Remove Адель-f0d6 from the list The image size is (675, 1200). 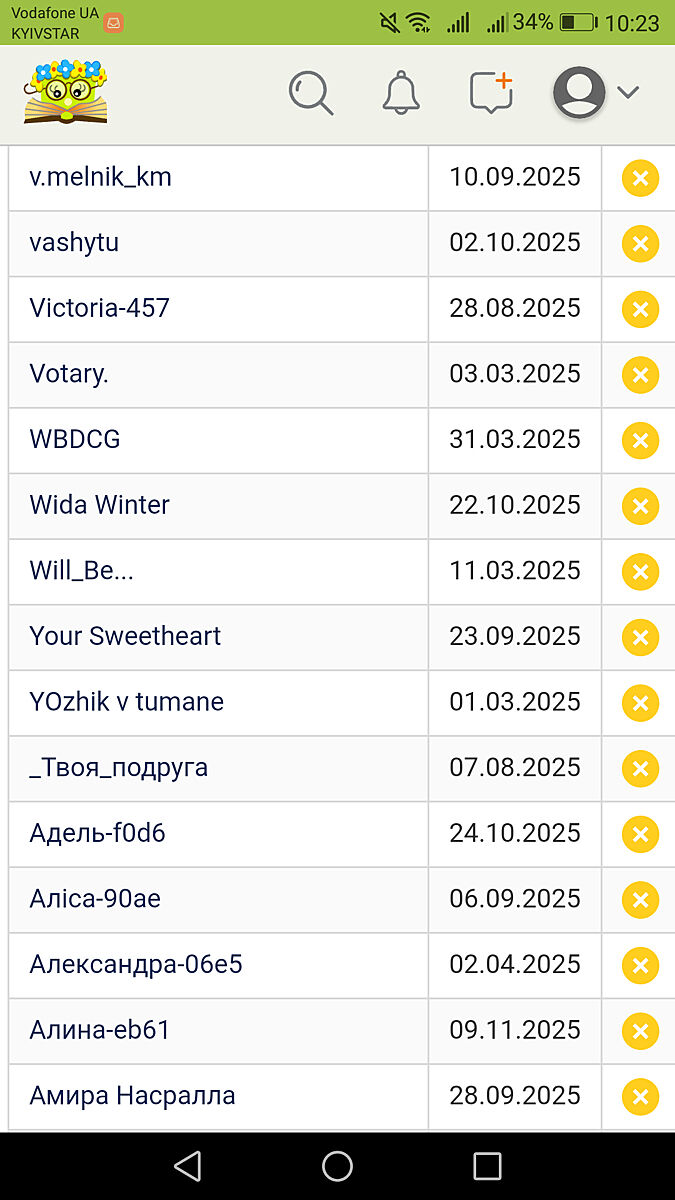(640, 835)
